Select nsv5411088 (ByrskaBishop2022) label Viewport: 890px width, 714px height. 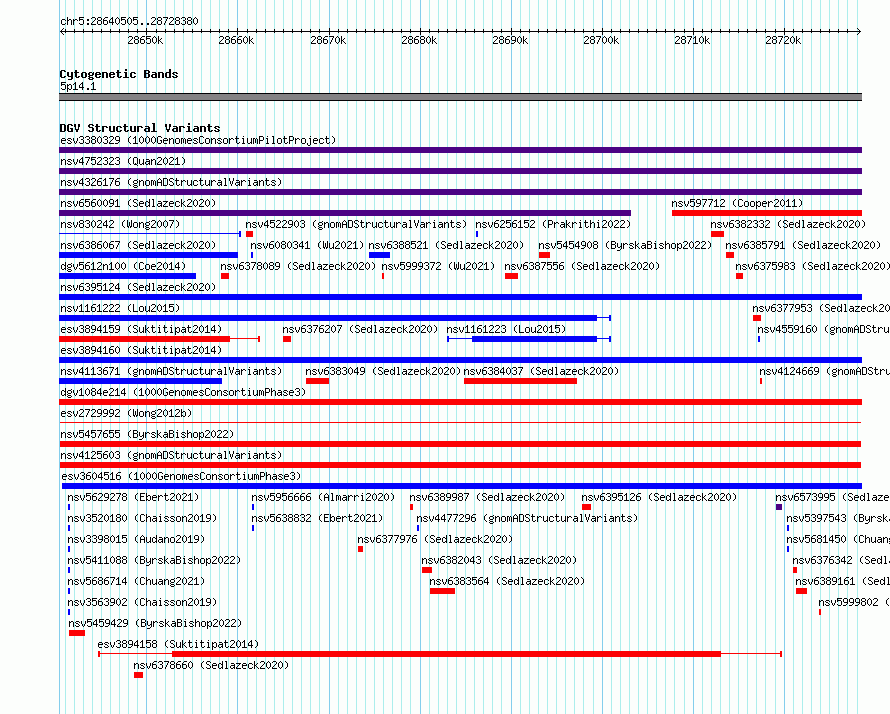point(154,560)
